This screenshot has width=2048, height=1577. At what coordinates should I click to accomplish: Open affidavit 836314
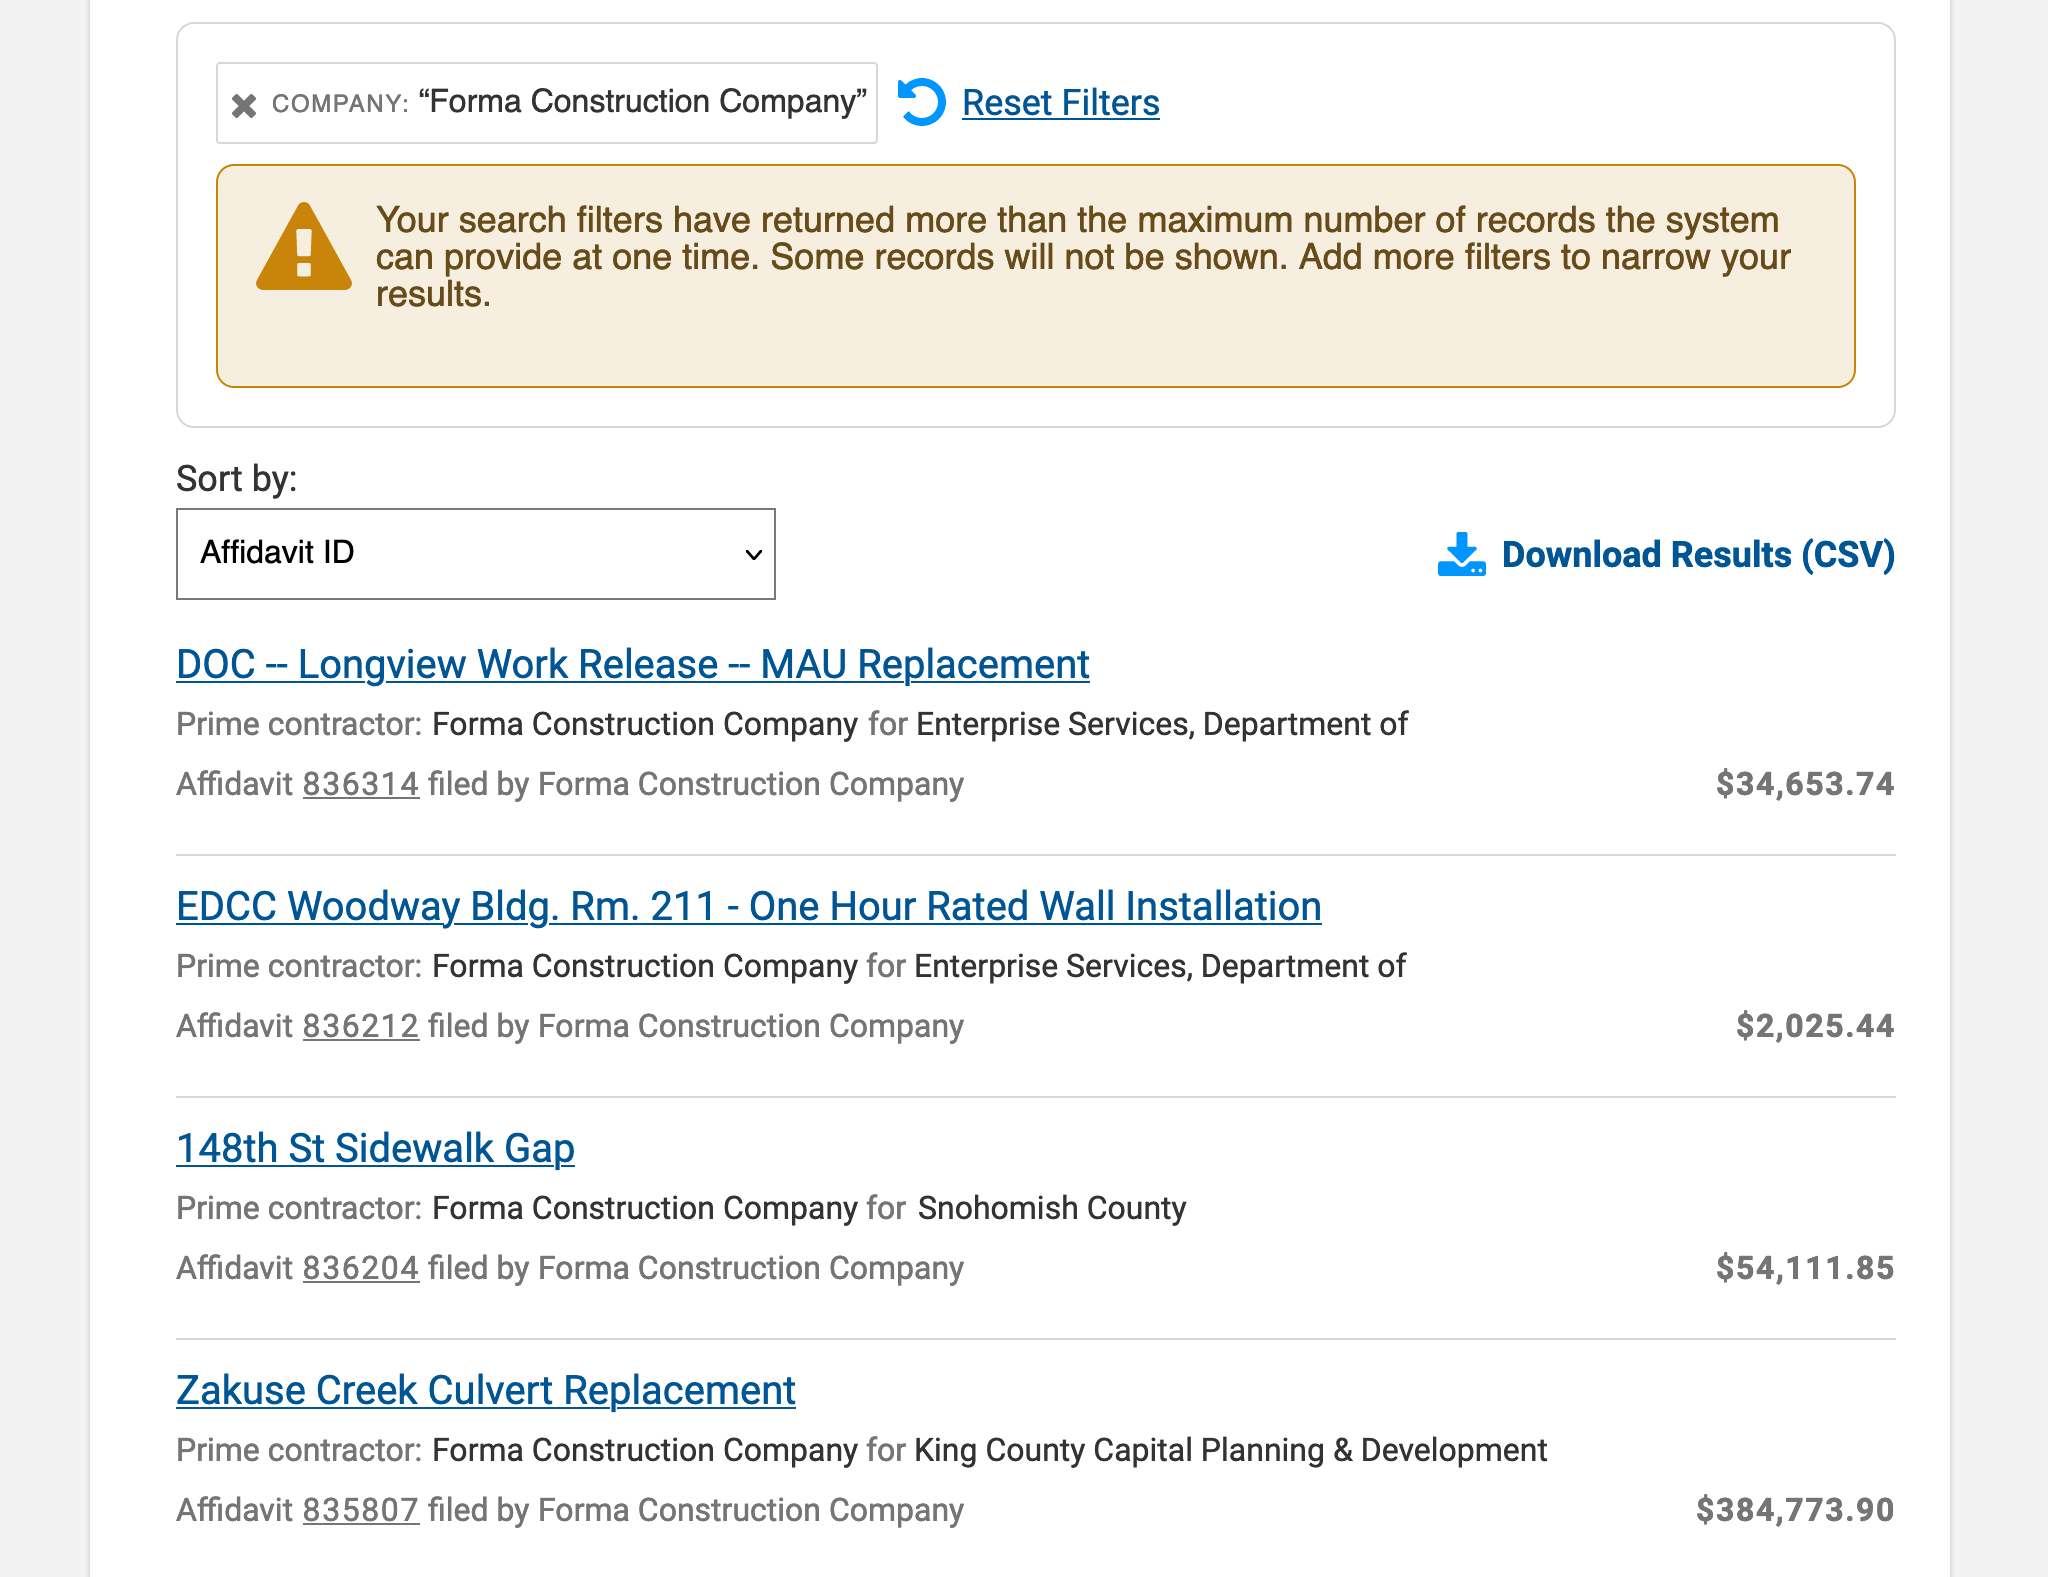pos(361,784)
